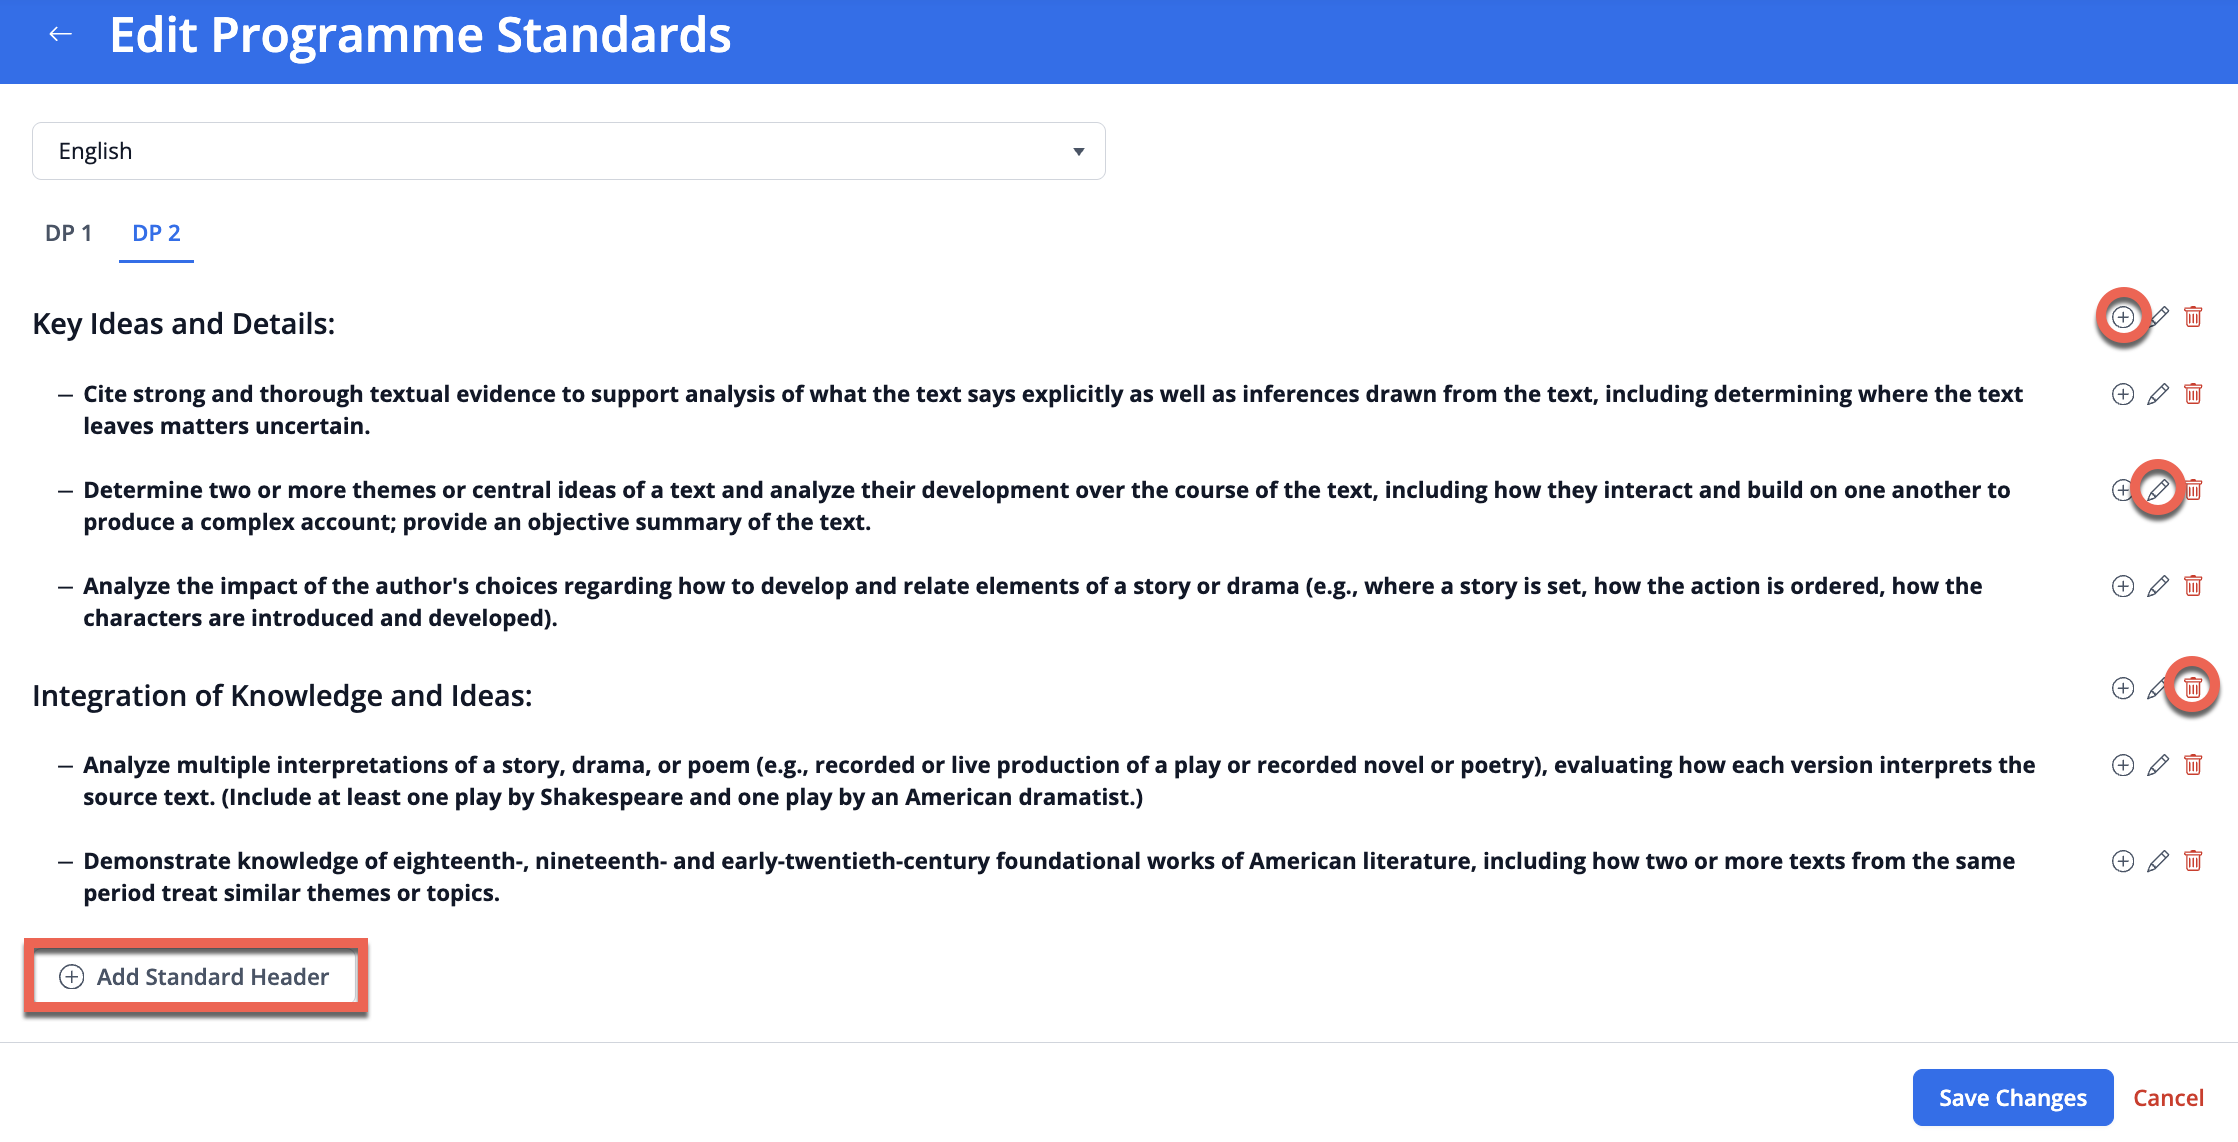Select the DP 2 tab
The width and height of the screenshot is (2238, 1142).
click(x=156, y=233)
